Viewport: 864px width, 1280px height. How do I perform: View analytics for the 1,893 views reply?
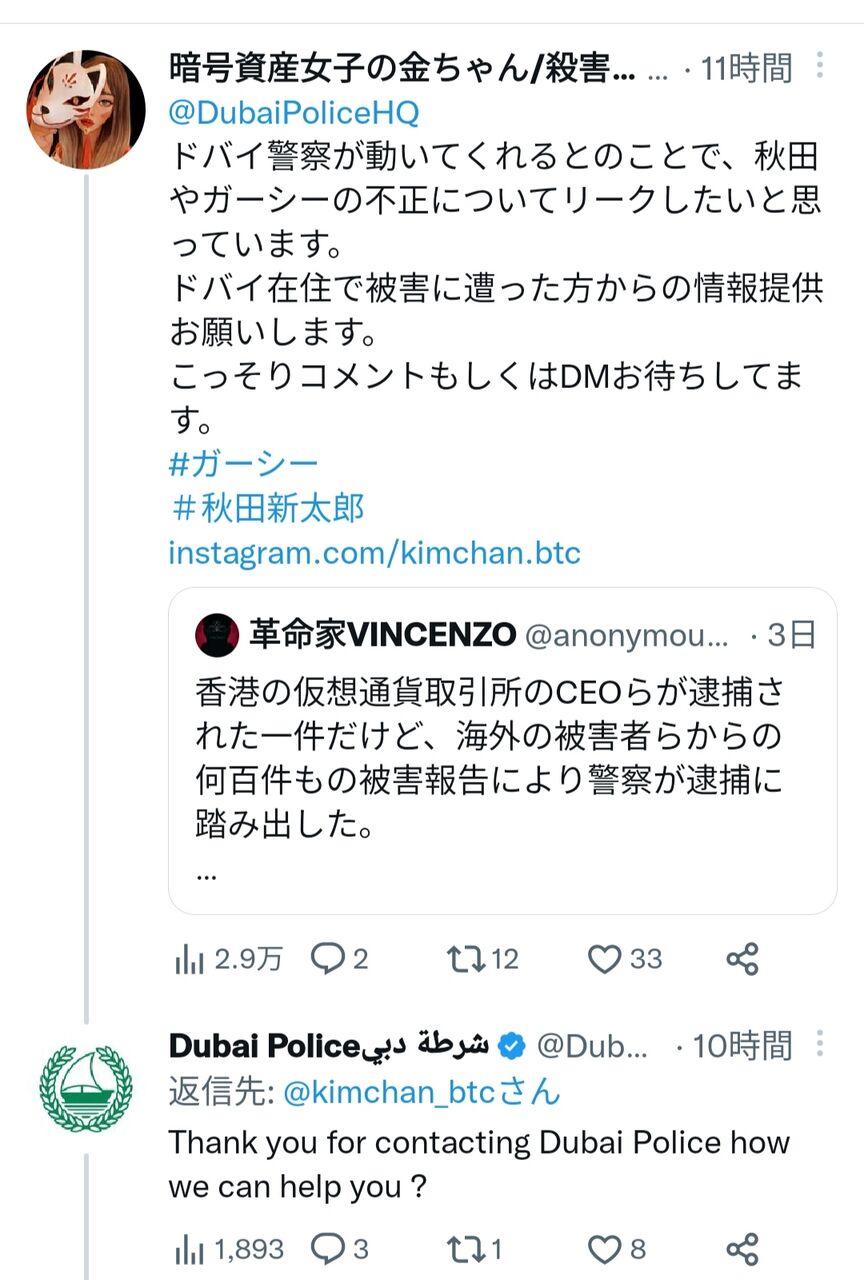(190, 1250)
